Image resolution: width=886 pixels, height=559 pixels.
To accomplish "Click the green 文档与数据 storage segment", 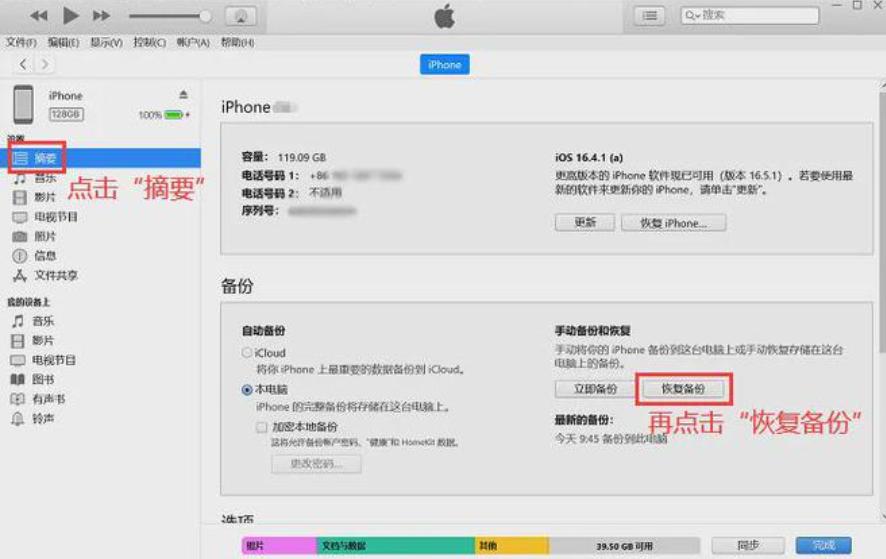I will coord(396,545).
